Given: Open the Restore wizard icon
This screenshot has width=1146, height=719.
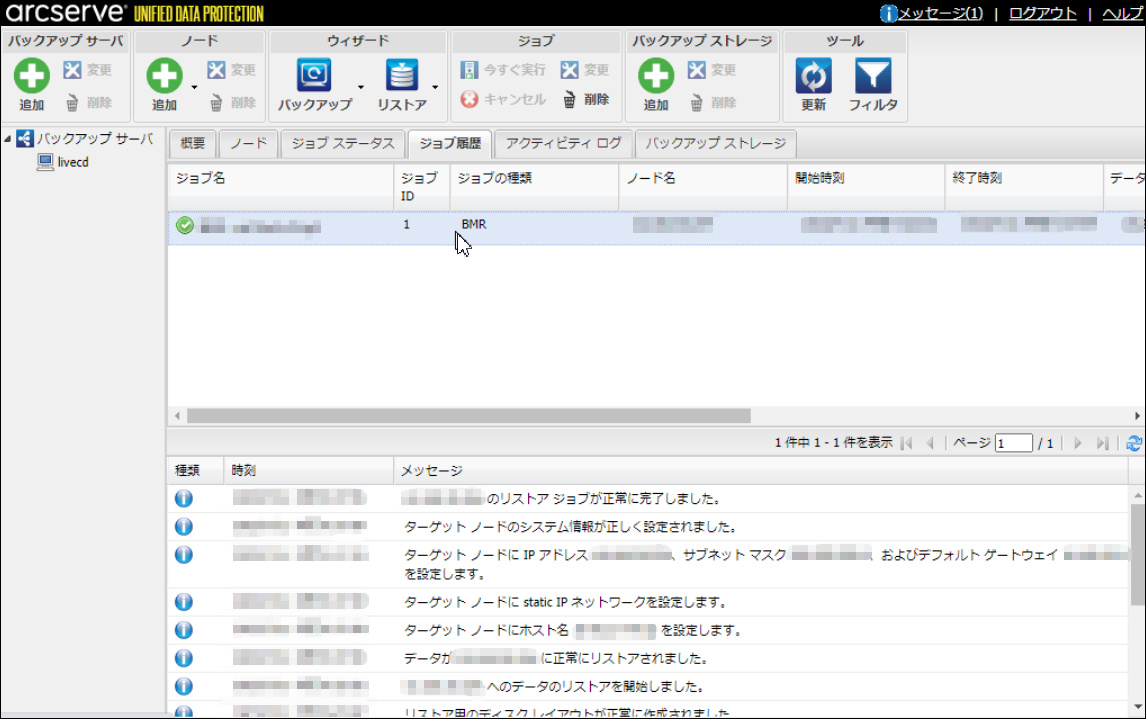Looking at the screenshot, I should [x=401, y=76].
